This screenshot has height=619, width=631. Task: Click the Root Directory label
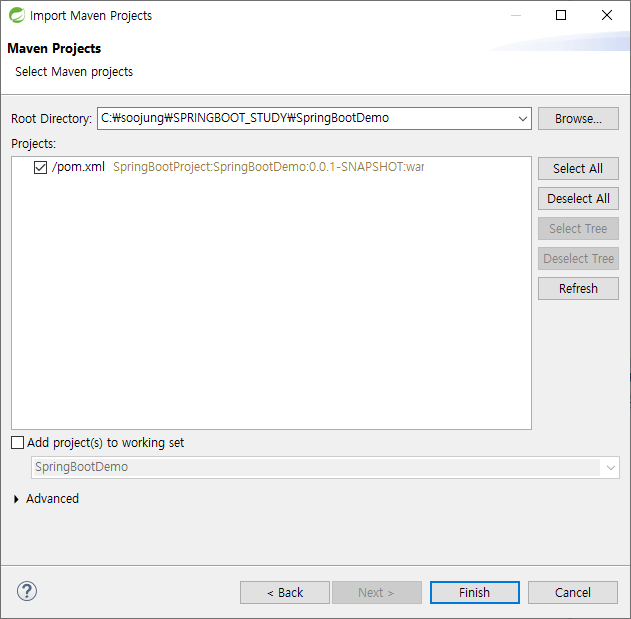coord(51,119)
